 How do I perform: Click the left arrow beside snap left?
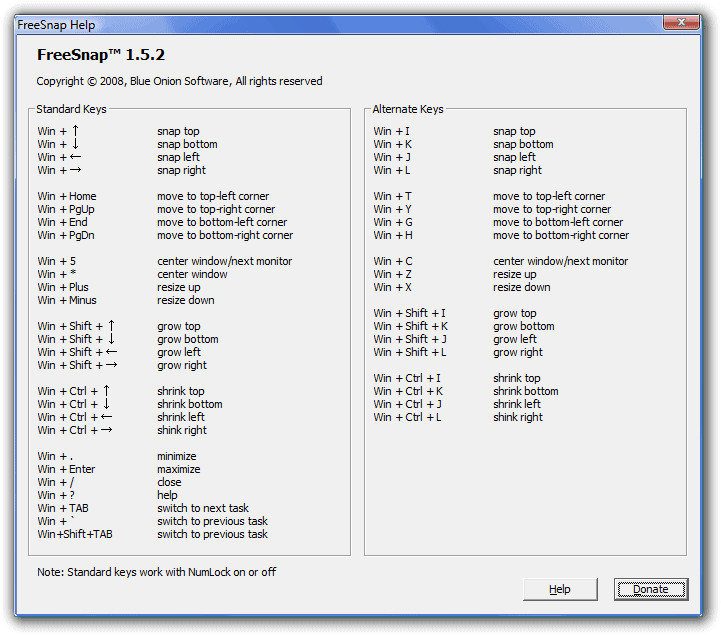[x=77, y=157]
